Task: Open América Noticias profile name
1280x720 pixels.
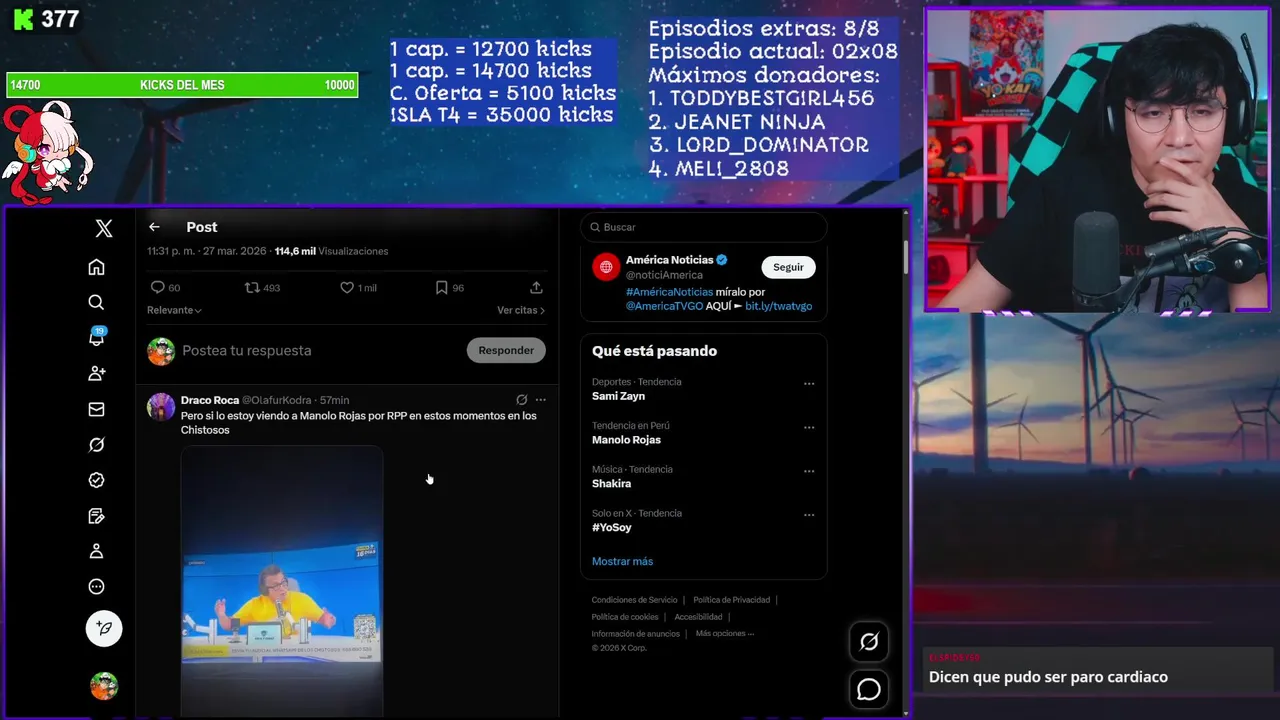Action: [669, 260]
